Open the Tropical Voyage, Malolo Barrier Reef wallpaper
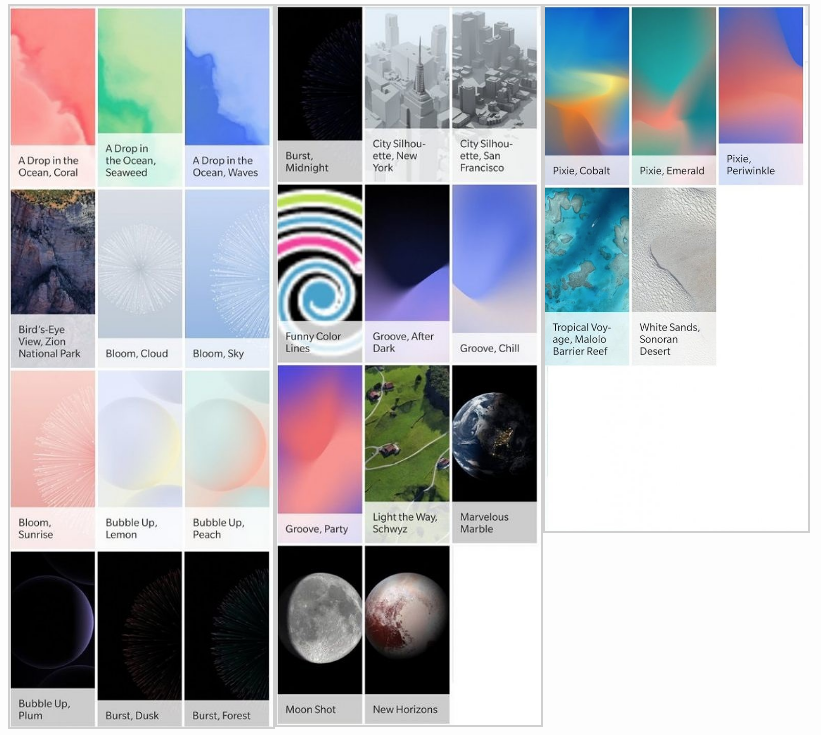 [x=587, y=276]
